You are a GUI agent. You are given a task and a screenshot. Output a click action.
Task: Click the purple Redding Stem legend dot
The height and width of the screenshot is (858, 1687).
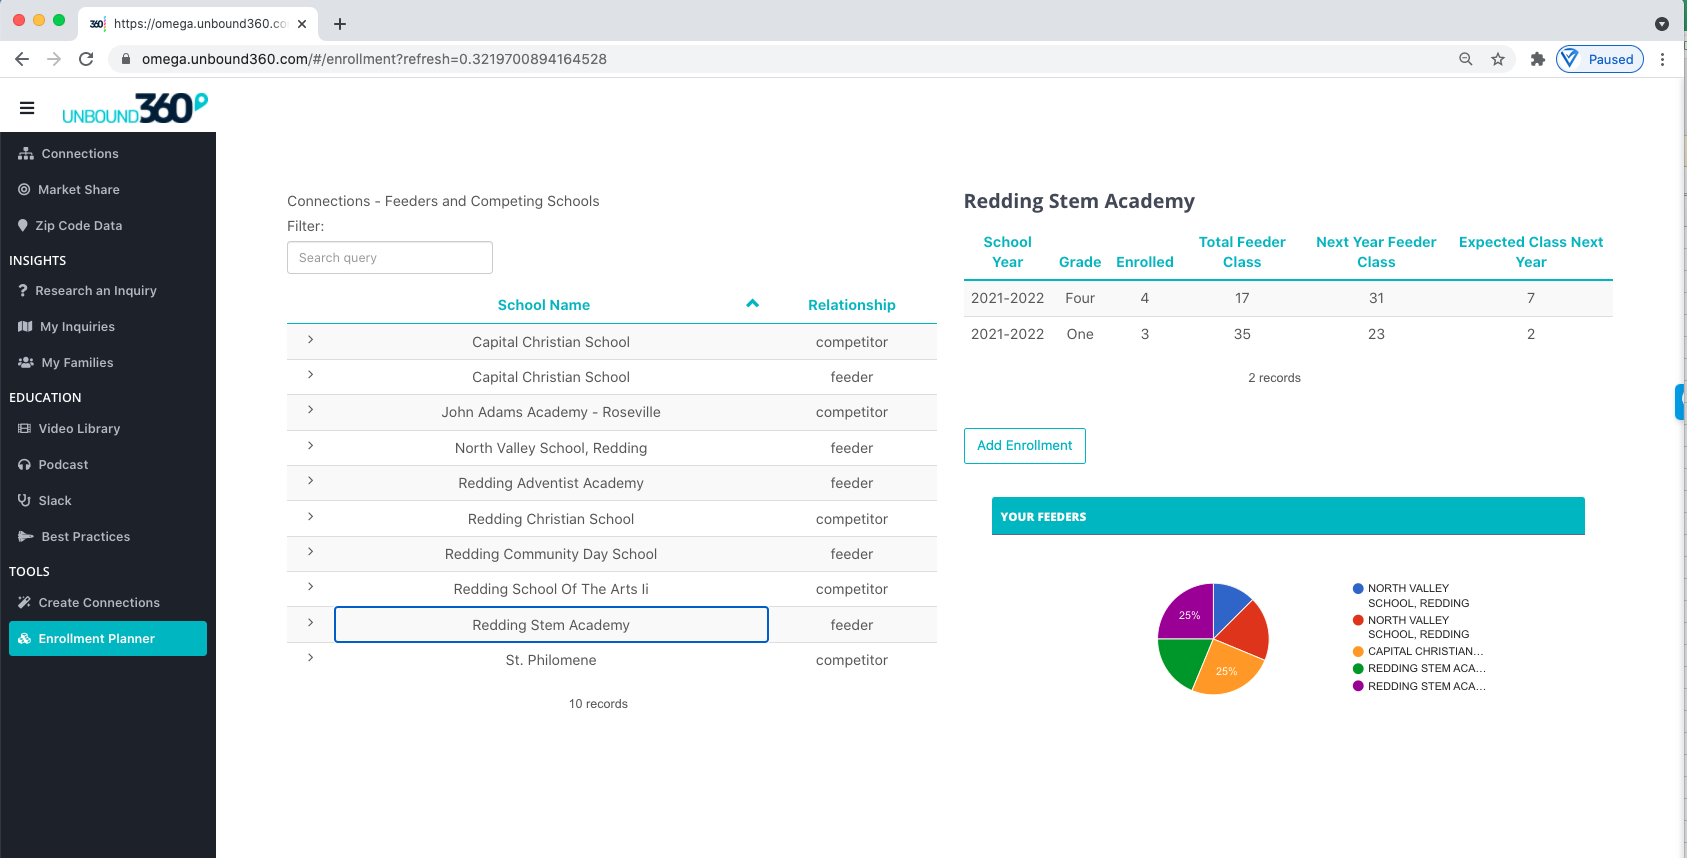click(1358, 686)
